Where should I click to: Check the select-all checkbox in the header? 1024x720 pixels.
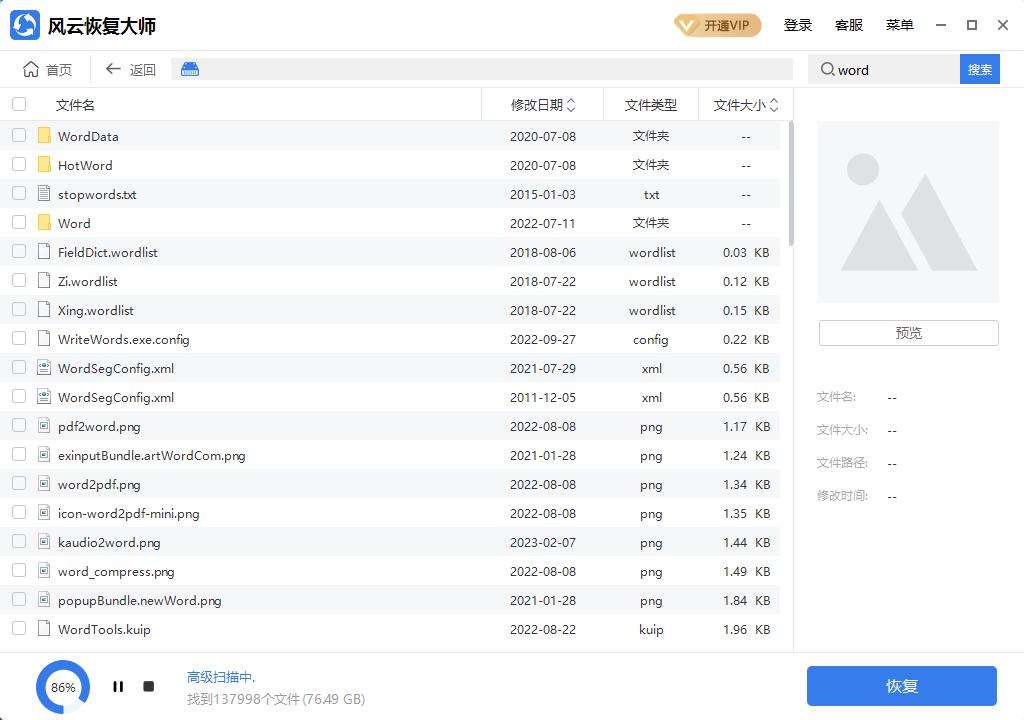click(18, 103)
